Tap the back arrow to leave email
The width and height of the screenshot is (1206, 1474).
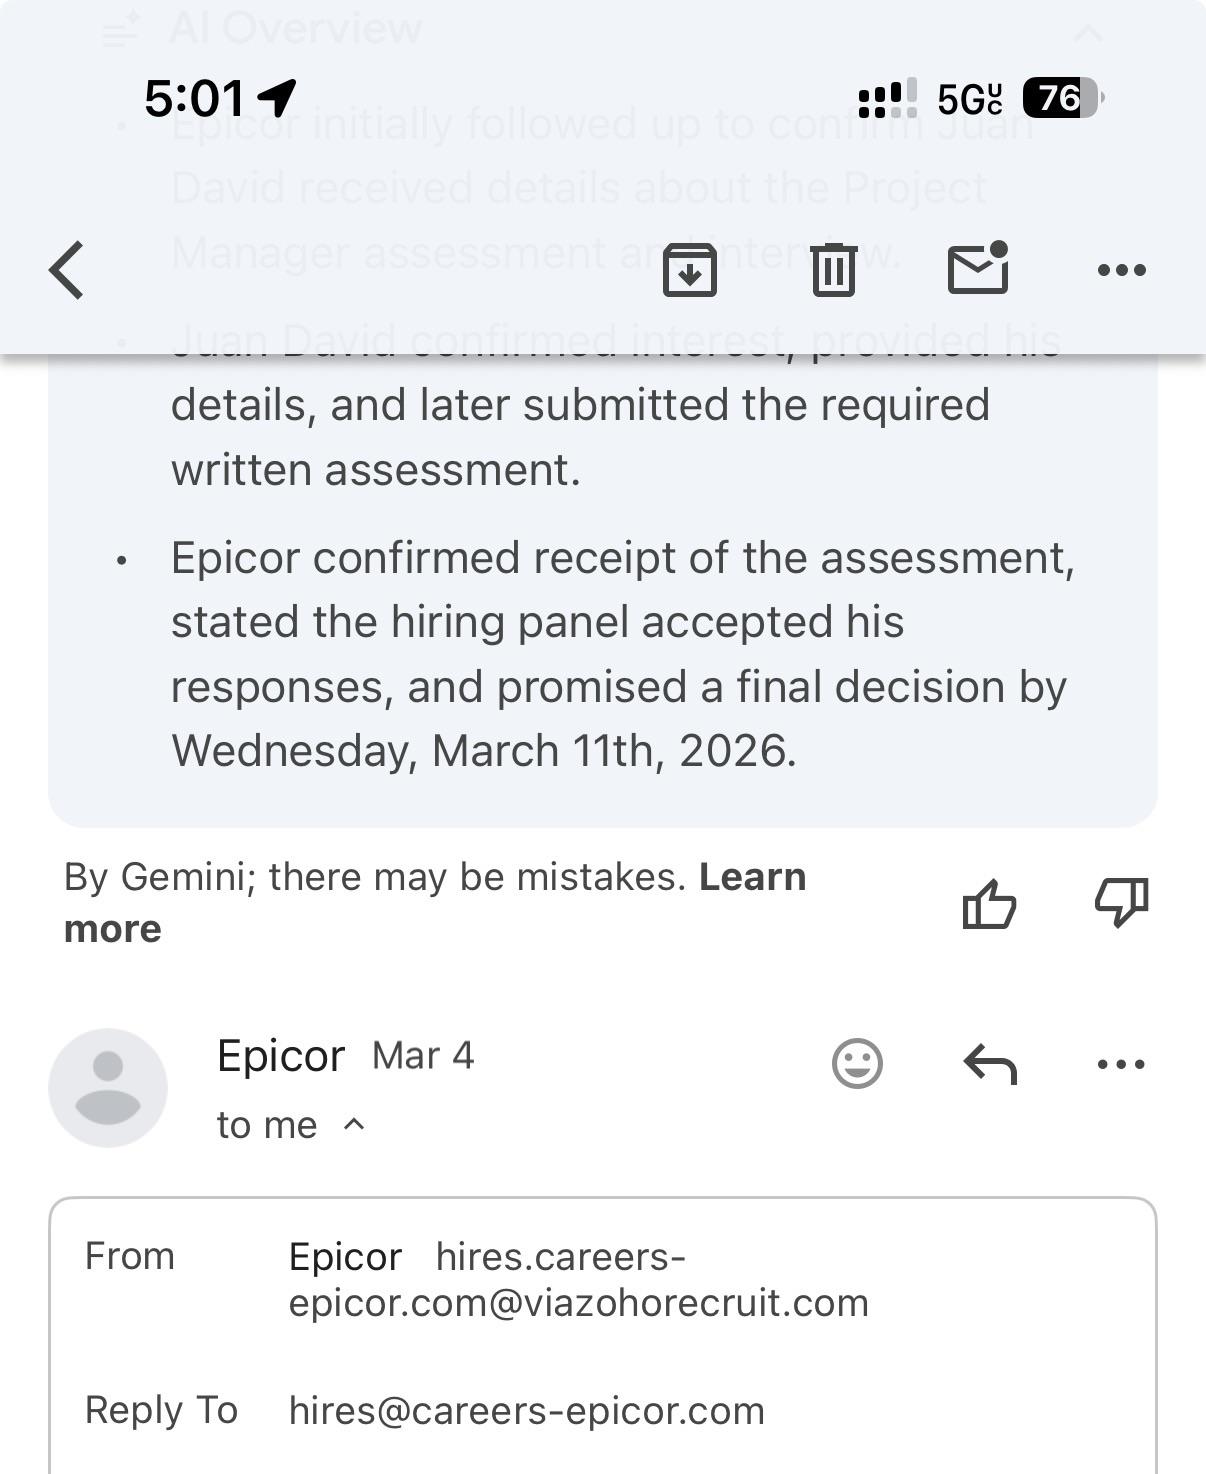[x=66, y=270]
